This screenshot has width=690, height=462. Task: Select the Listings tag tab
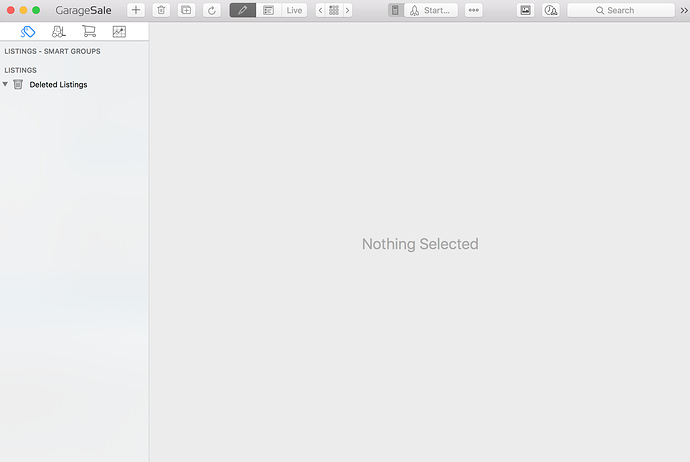click(28, 32)
